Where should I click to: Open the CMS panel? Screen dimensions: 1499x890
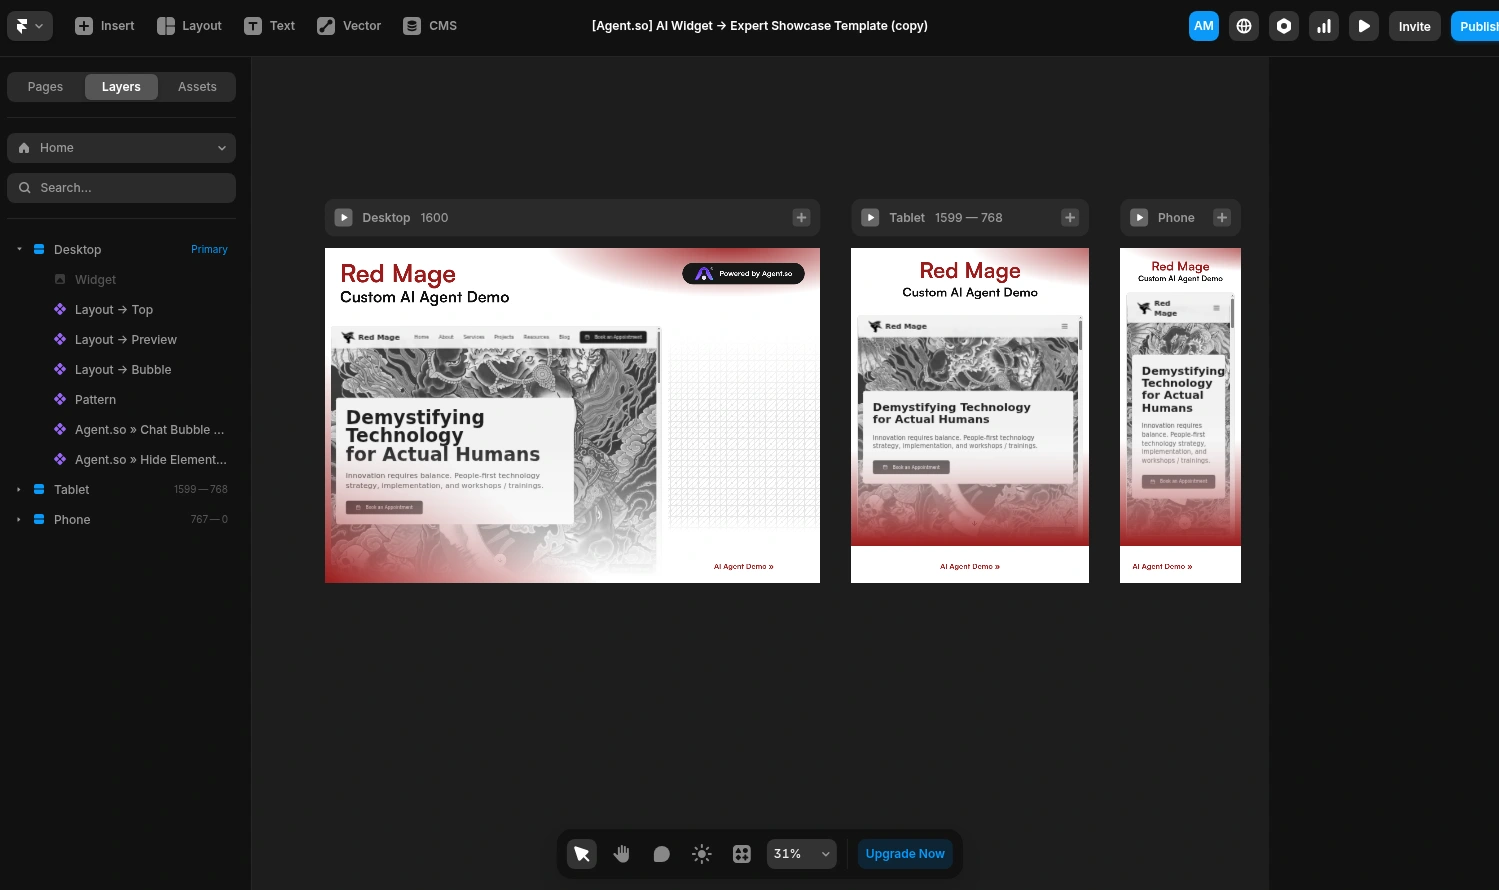(430, 26)
